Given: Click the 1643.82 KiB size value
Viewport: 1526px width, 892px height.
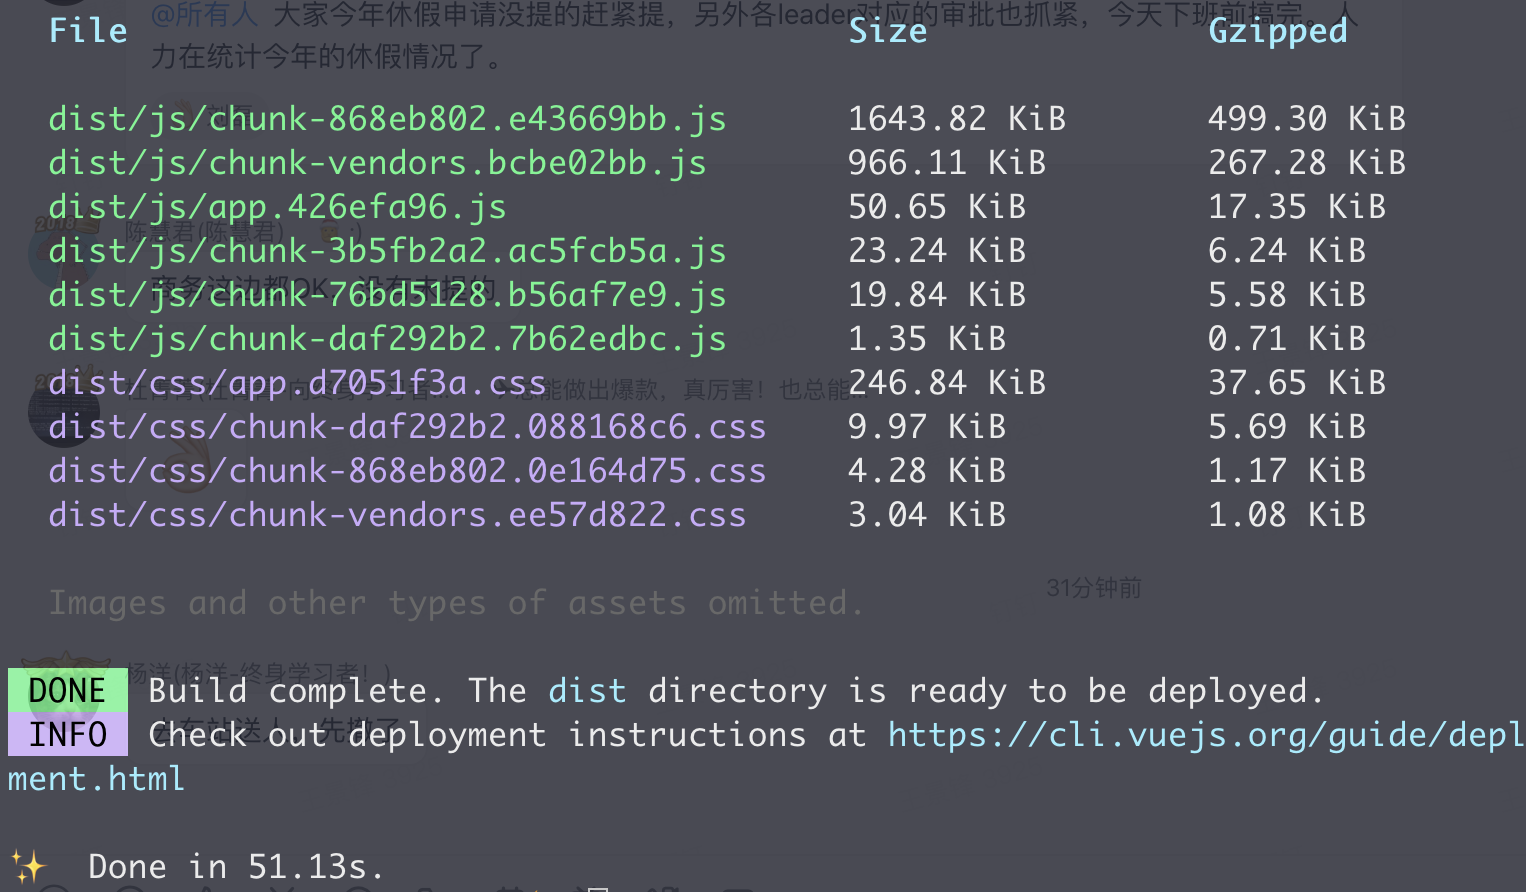Looking at the screenshot, I should pos(957,119).
